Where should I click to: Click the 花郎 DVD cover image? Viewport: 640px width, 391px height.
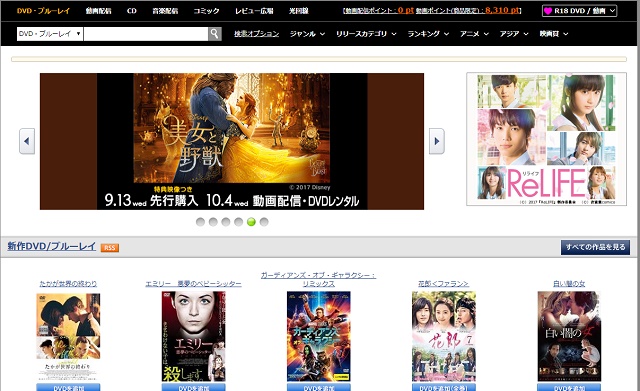coord(444,337)
